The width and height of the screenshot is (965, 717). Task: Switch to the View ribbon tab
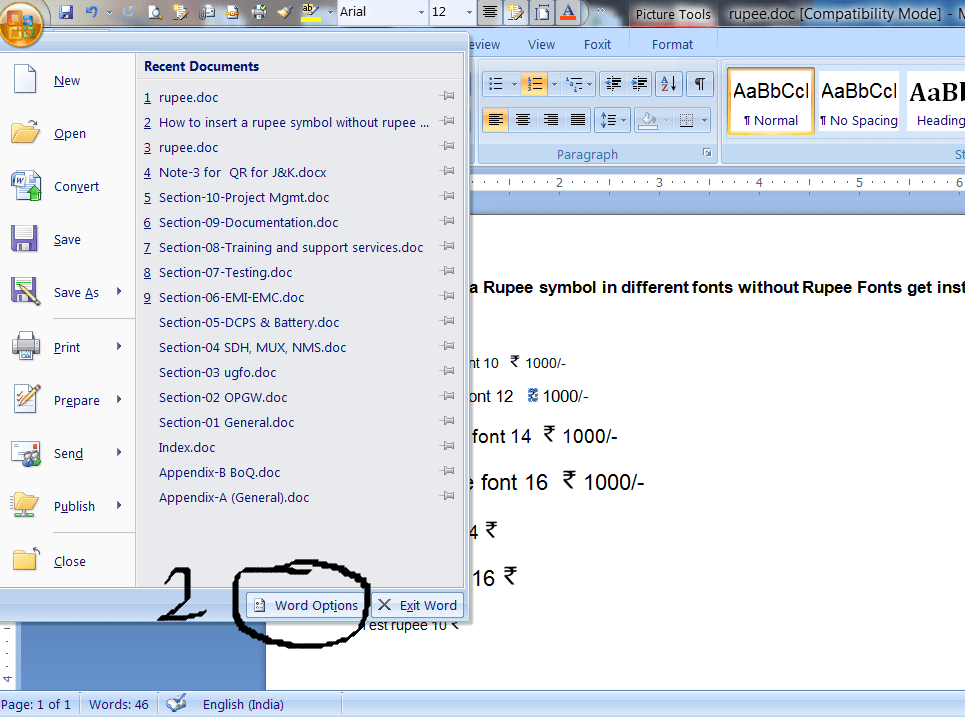541,45
